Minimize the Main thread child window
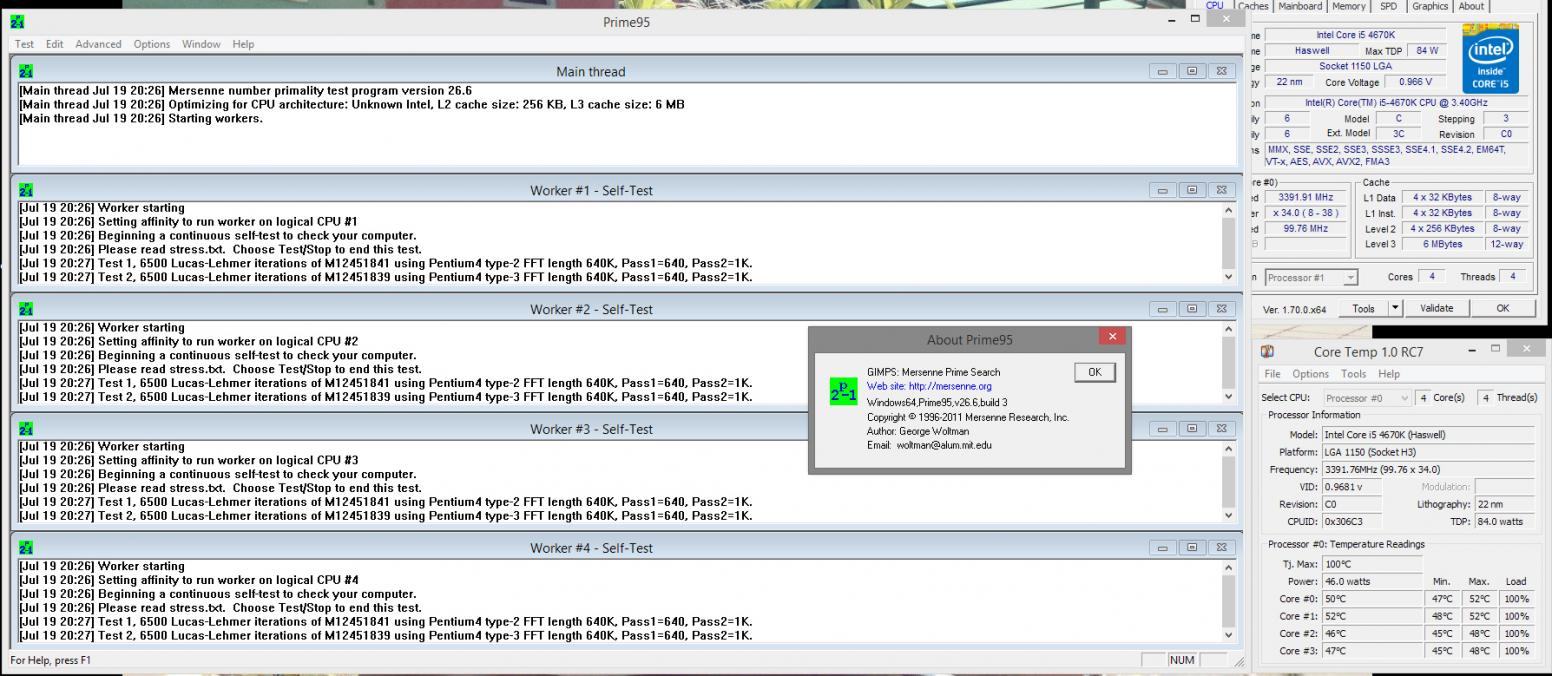 tap(1163, 71)
